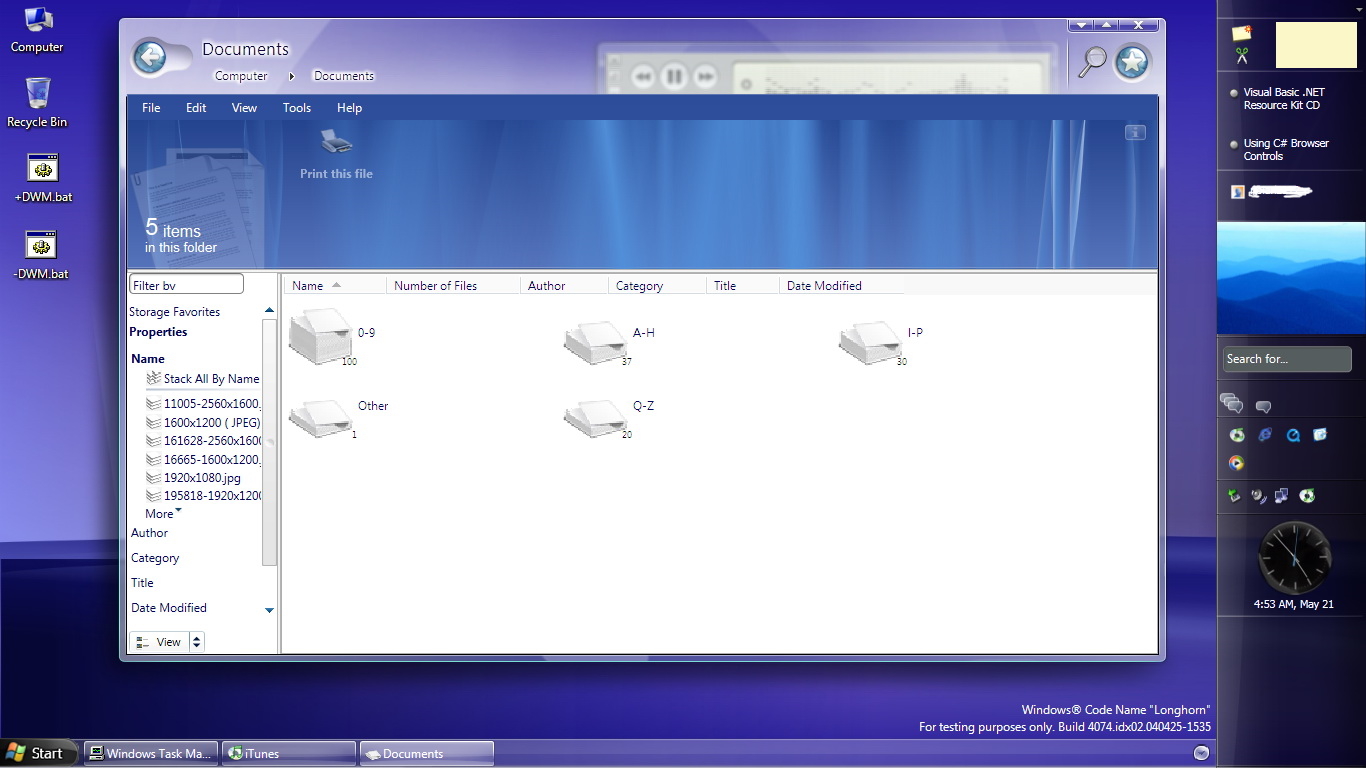Click the Start button
Screen dimensions: 1366x768
36,753
